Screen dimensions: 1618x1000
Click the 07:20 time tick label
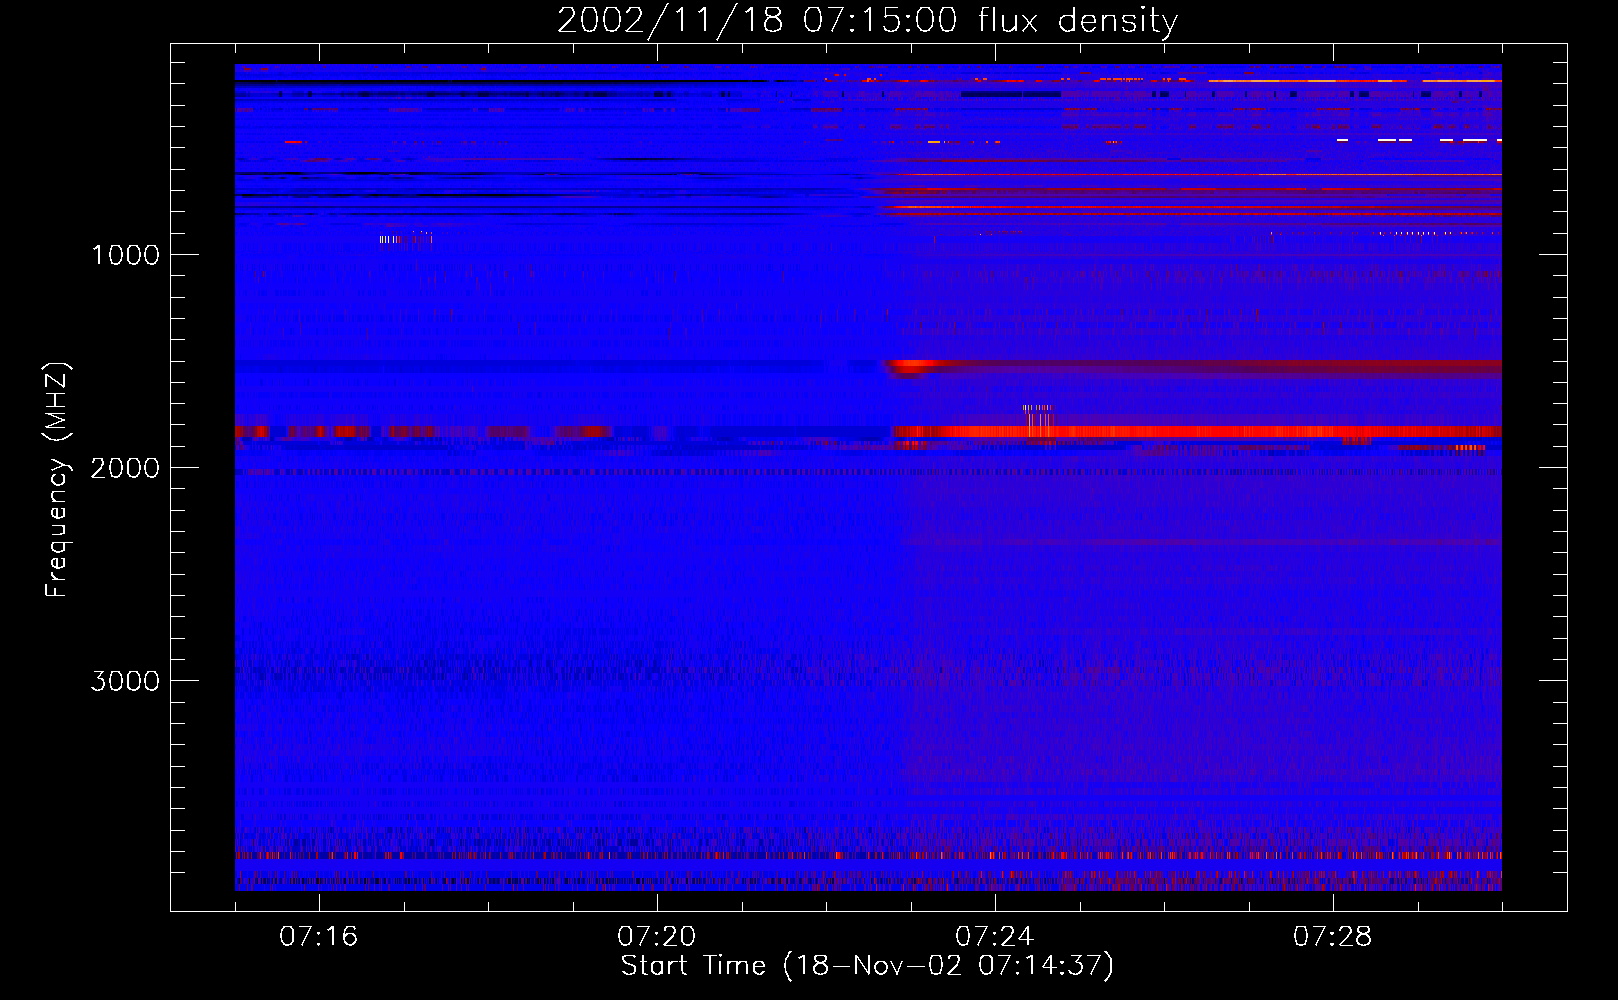coord(656,937)
